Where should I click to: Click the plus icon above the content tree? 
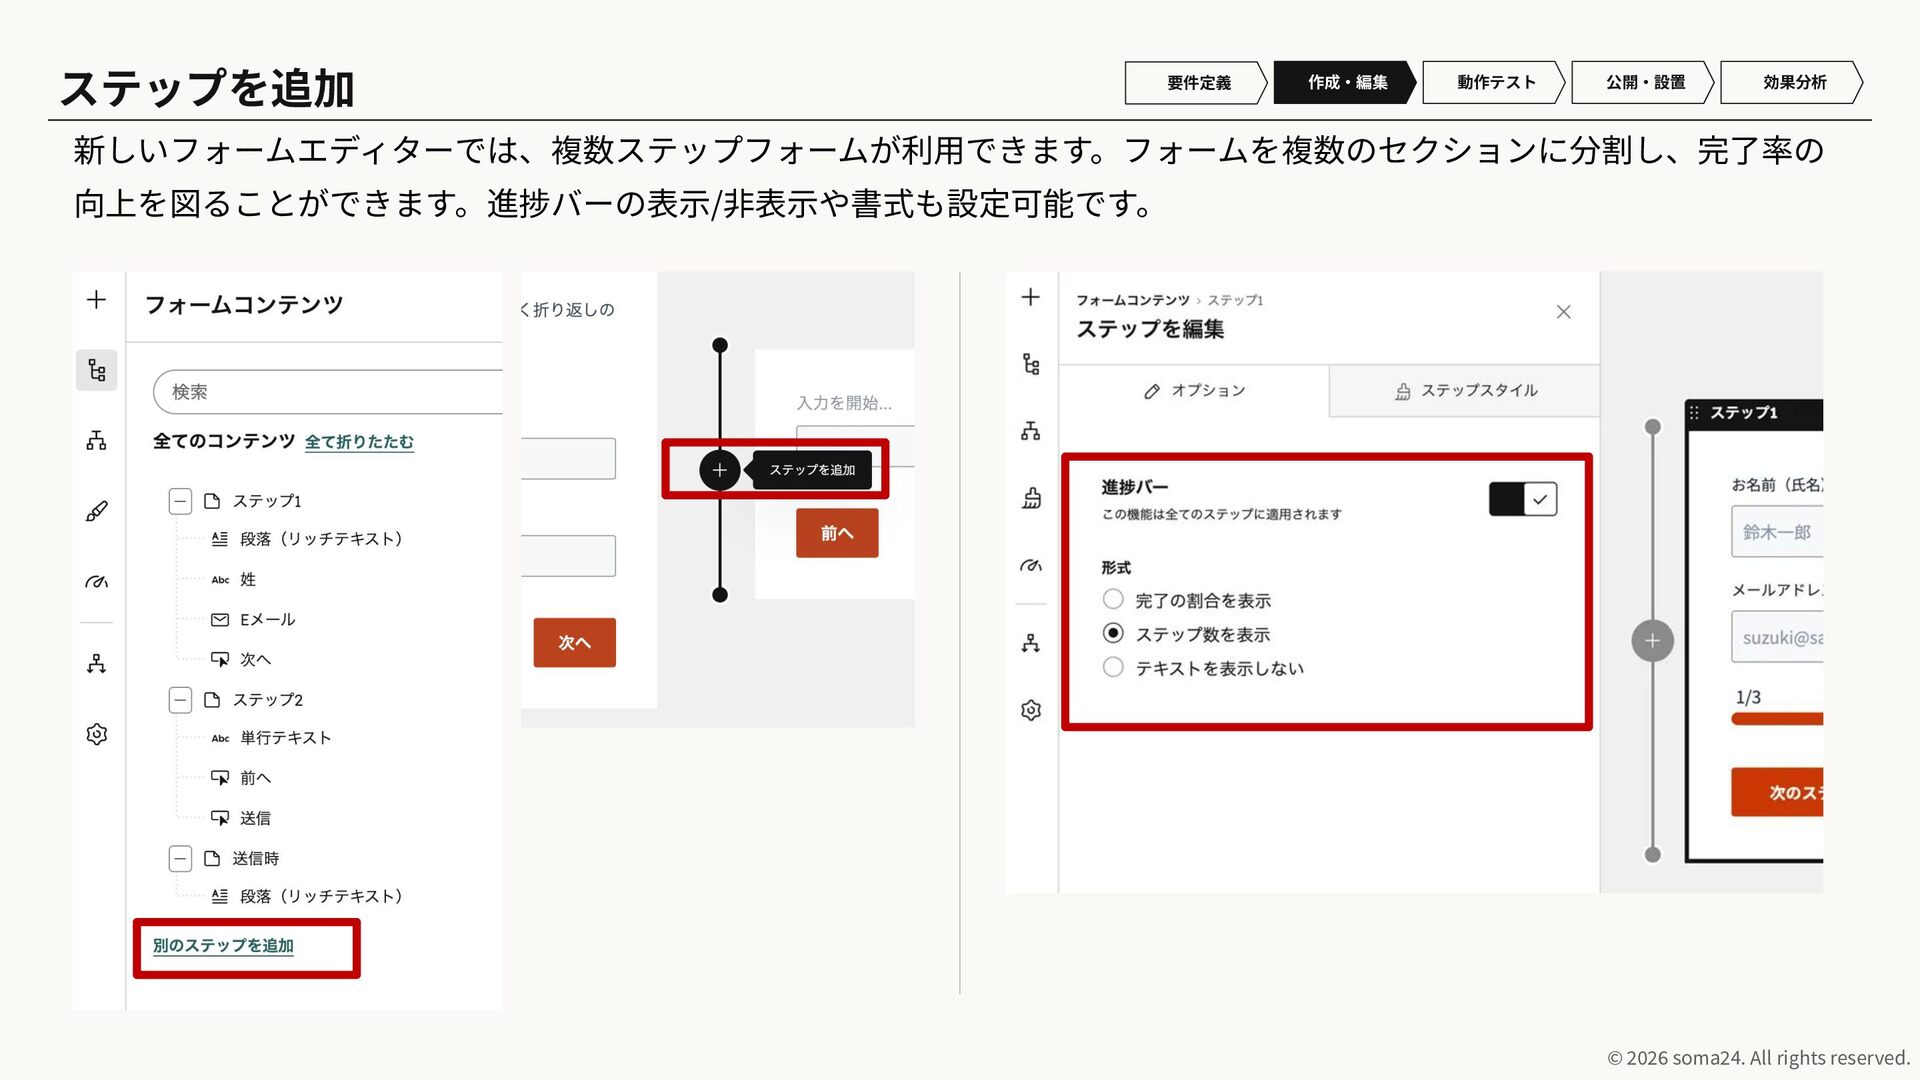coord(96,300)
